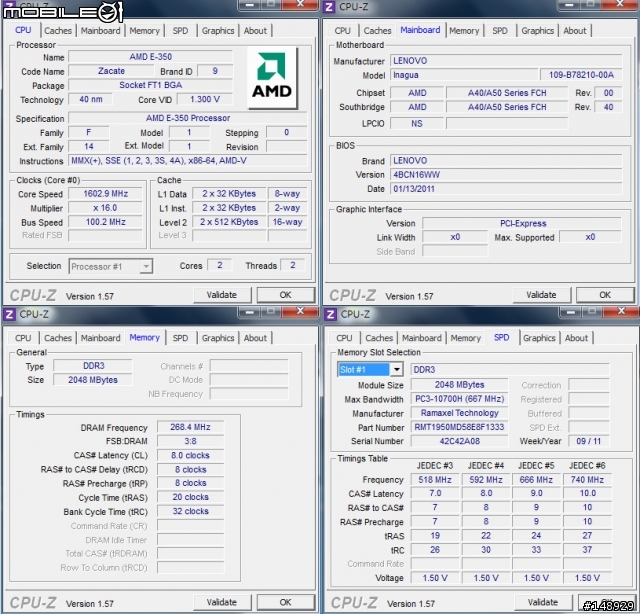Screen dimensions: 640x614
Task: Click the Specification field AMD E-350 Processor
Action: click(x=188, y=118)
